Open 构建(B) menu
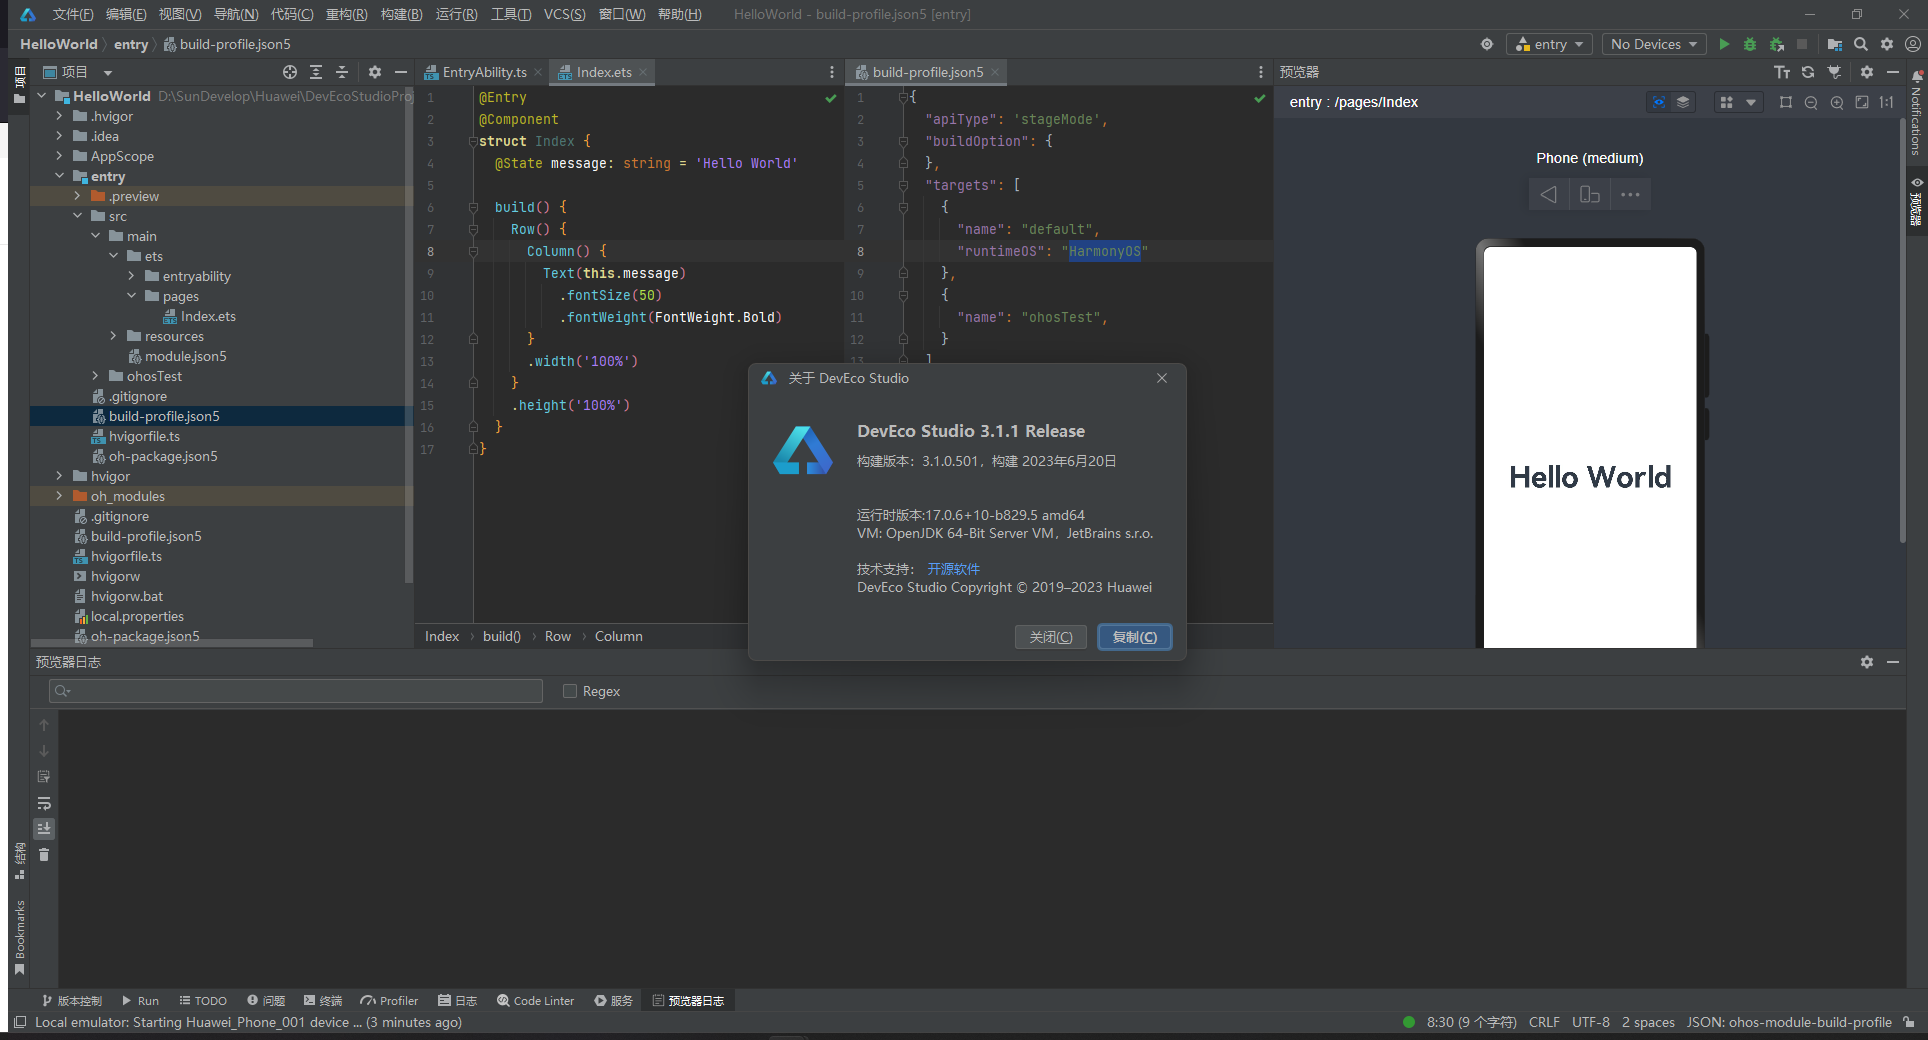 401,14
